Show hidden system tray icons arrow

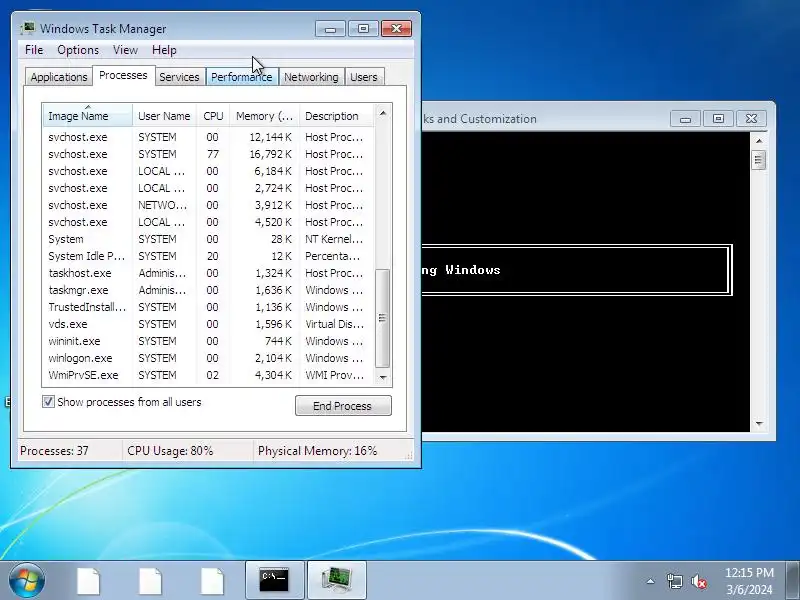[651, 581]
